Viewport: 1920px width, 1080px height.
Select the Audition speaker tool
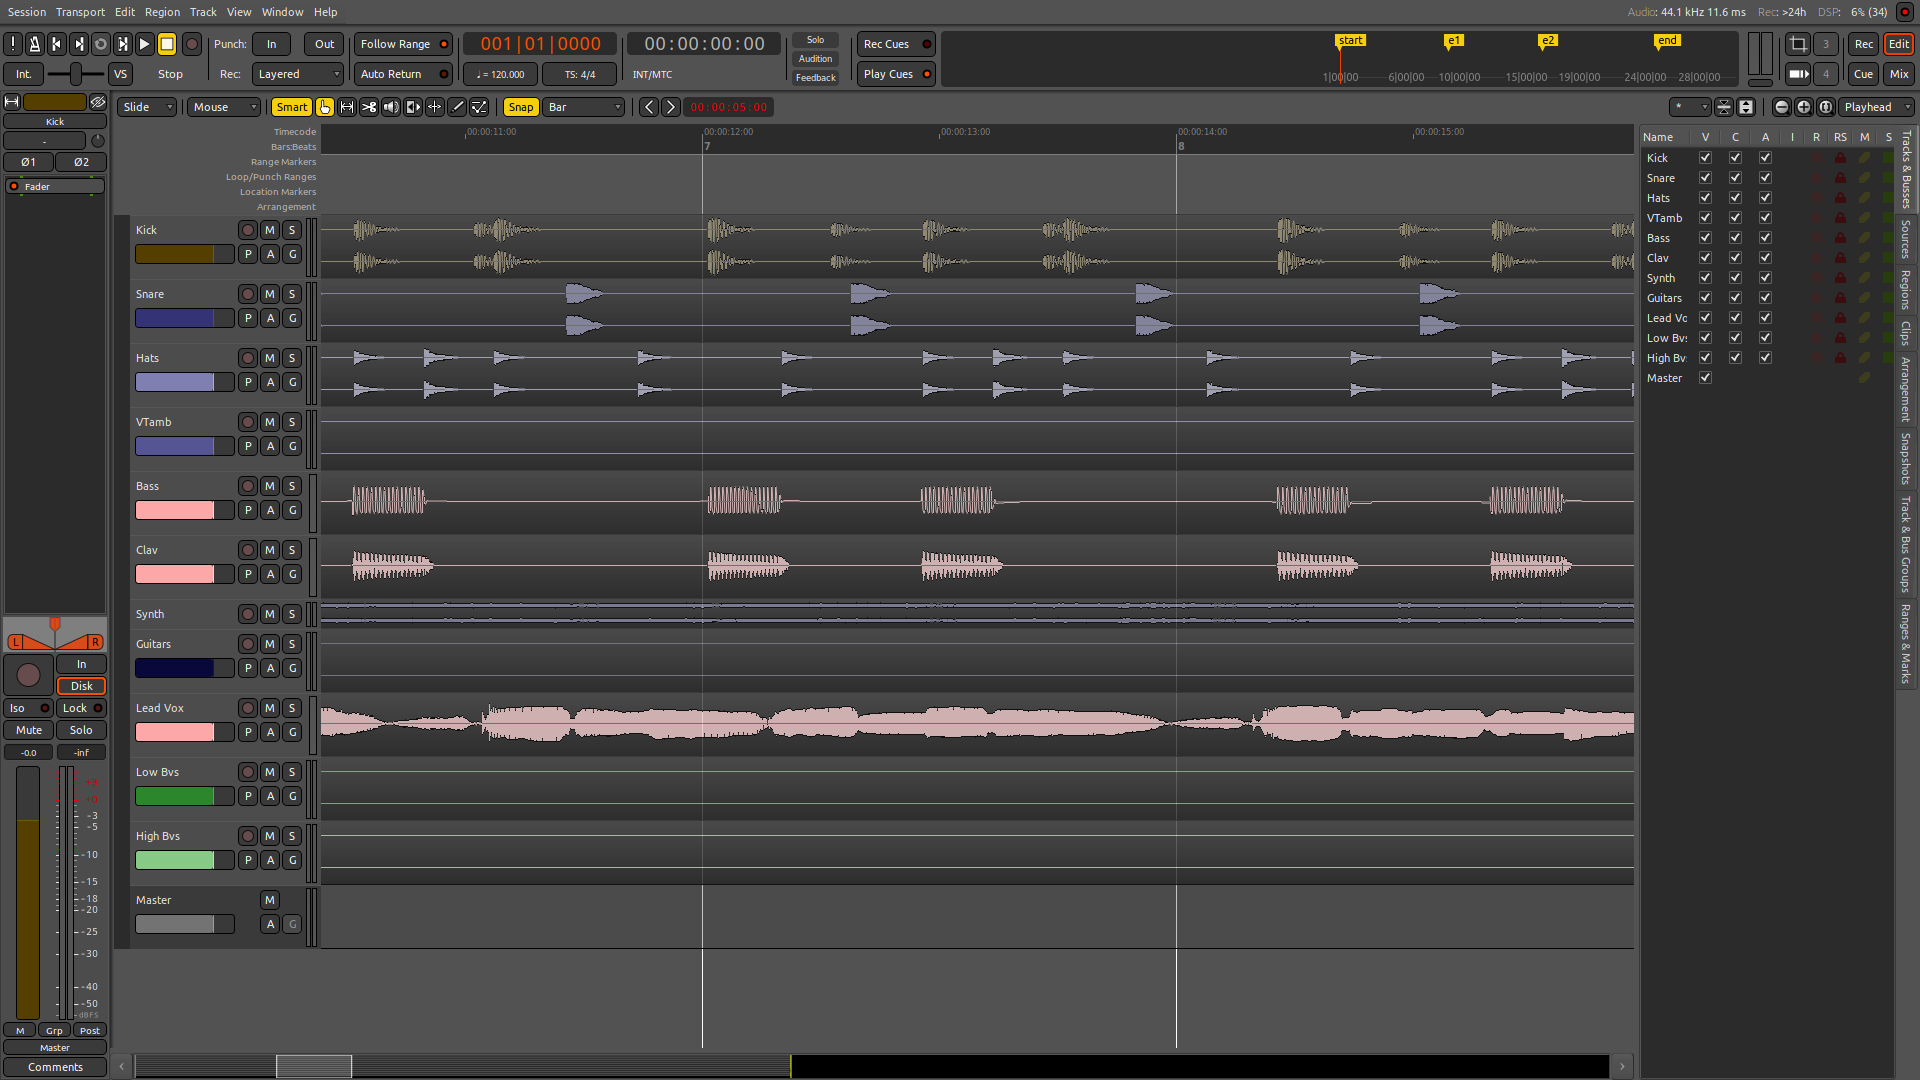[x=391, y=107]
